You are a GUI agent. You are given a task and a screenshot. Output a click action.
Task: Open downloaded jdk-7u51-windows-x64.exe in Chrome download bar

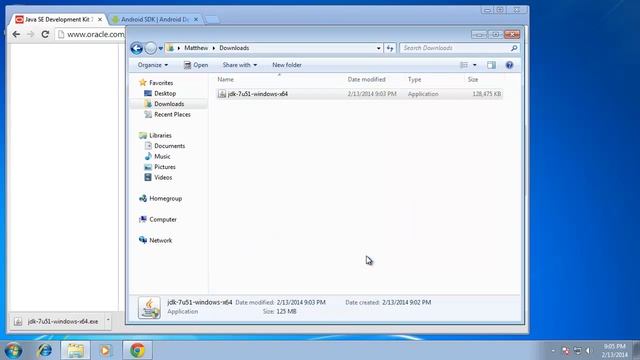[57, 322]
